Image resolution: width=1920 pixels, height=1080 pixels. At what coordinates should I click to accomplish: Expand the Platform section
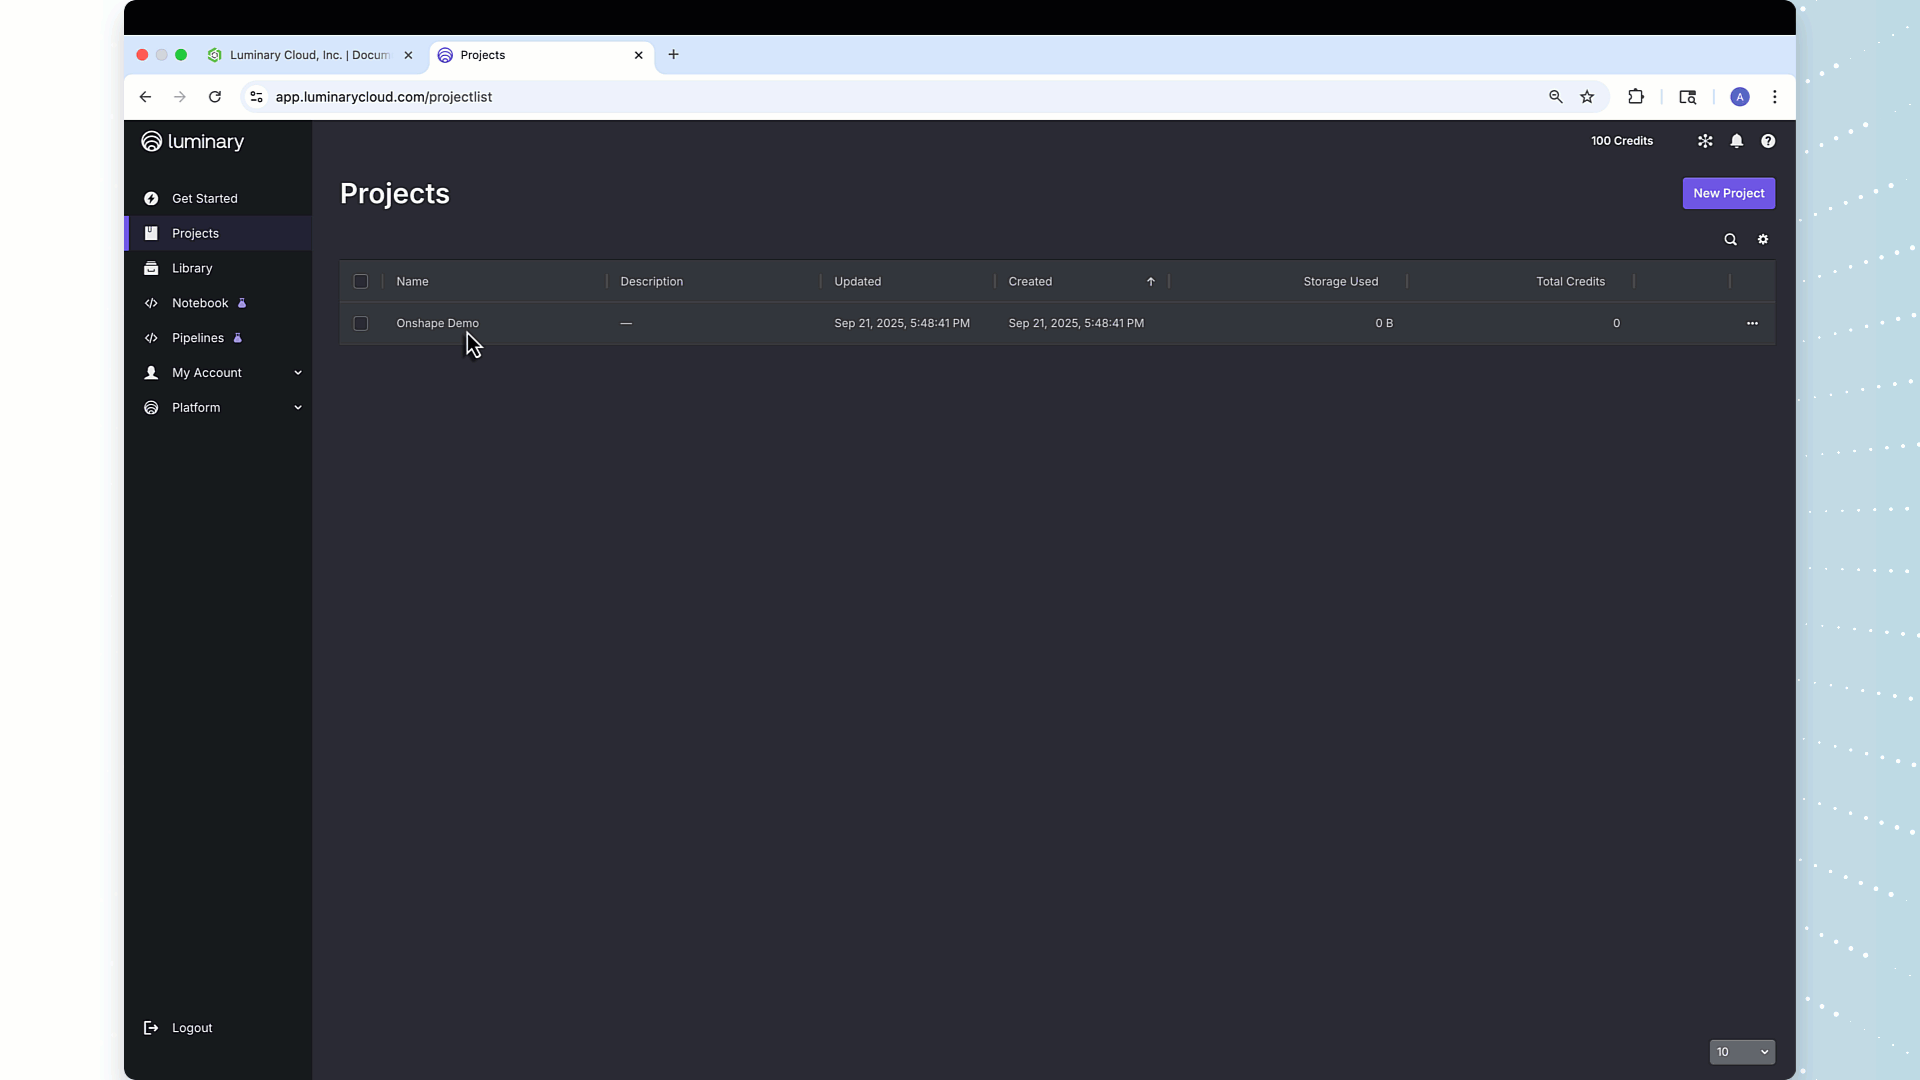click(196, 407)
